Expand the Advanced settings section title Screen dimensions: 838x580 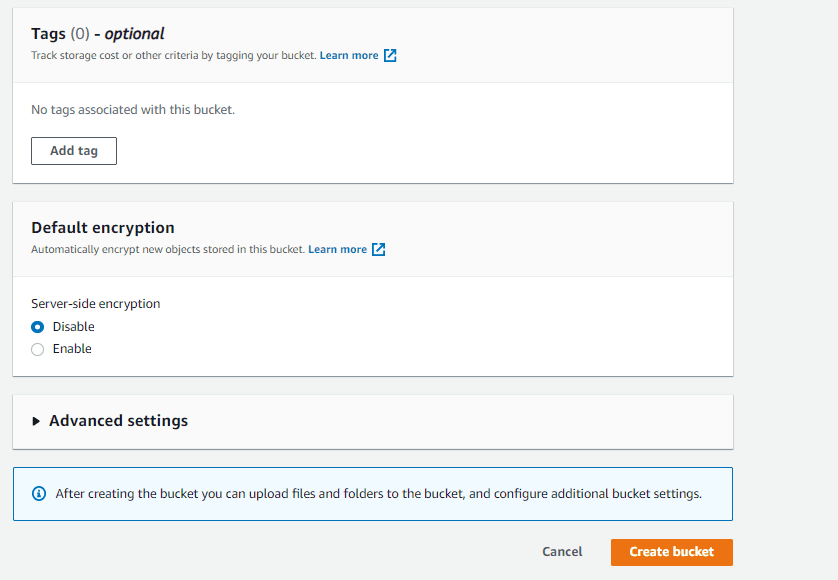point(119,421)
